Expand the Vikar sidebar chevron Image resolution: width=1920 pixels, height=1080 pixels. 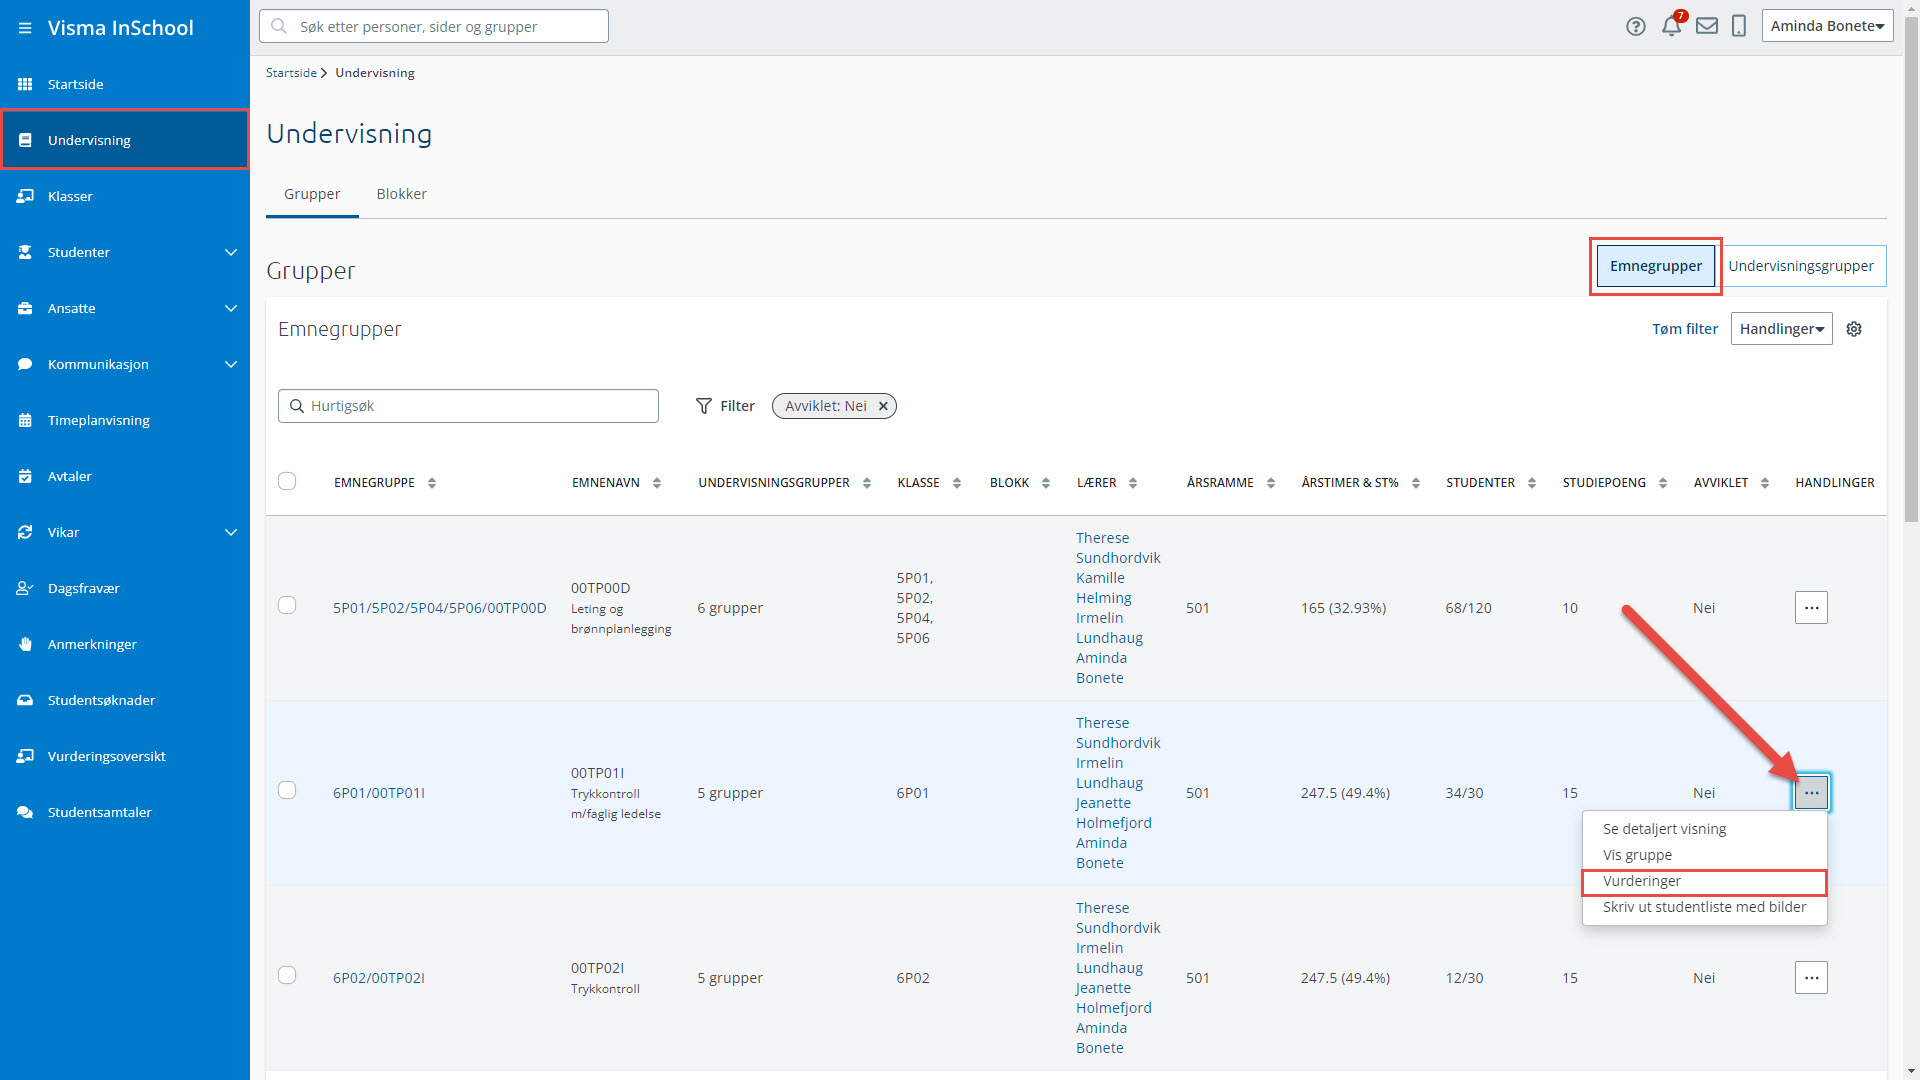click(231, 532)
